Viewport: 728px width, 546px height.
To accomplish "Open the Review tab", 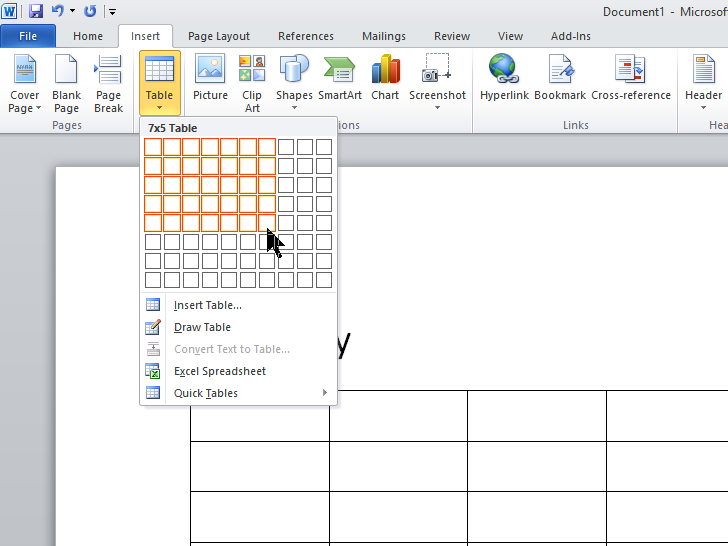I will (x=452, y=36).
